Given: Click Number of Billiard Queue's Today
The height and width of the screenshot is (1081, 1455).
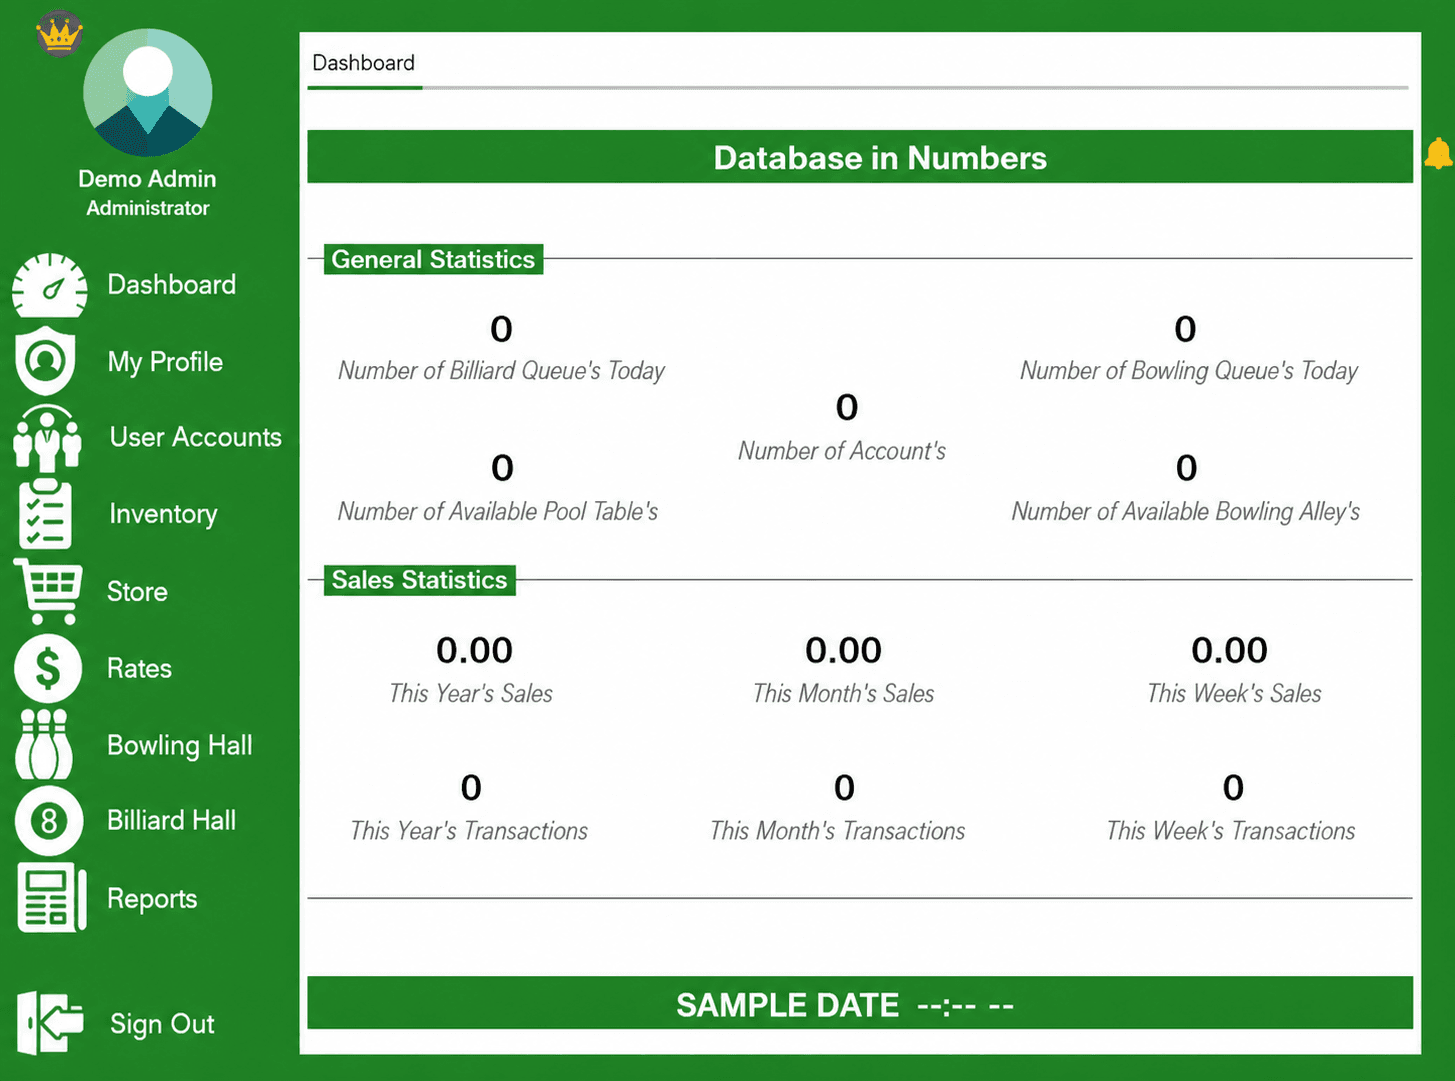Looking at the screenshot, I should pyautogui.click(x=501, y=371).
